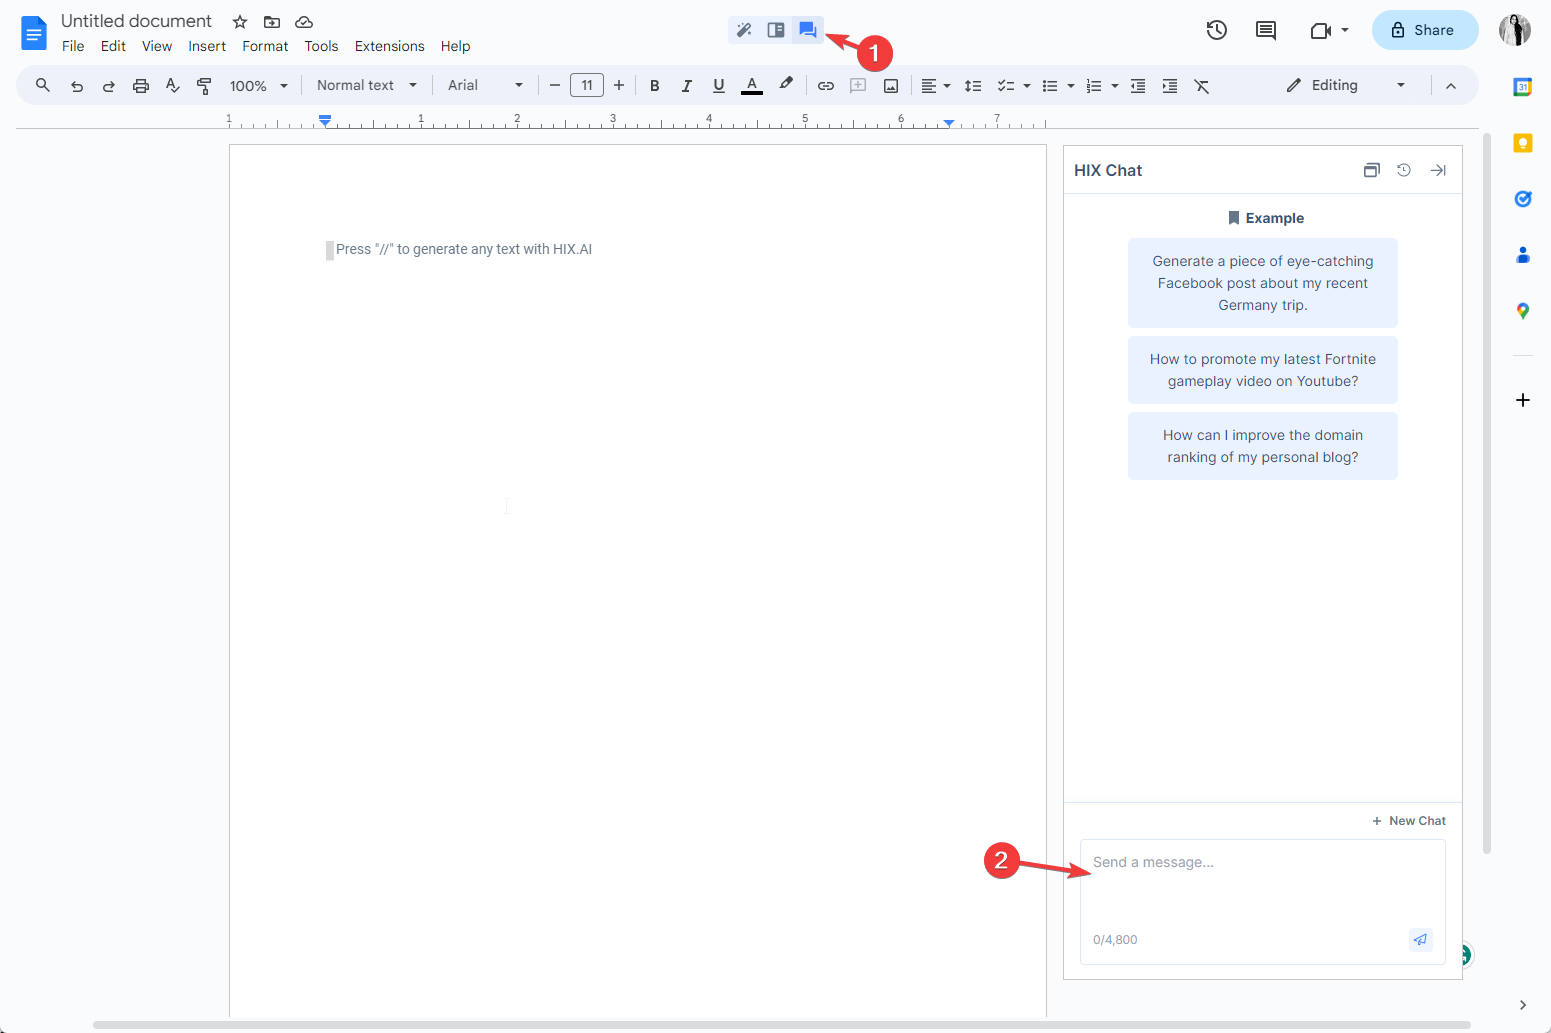
Task: Open the Editing mode dropdown
Action: coord(1346,86)
